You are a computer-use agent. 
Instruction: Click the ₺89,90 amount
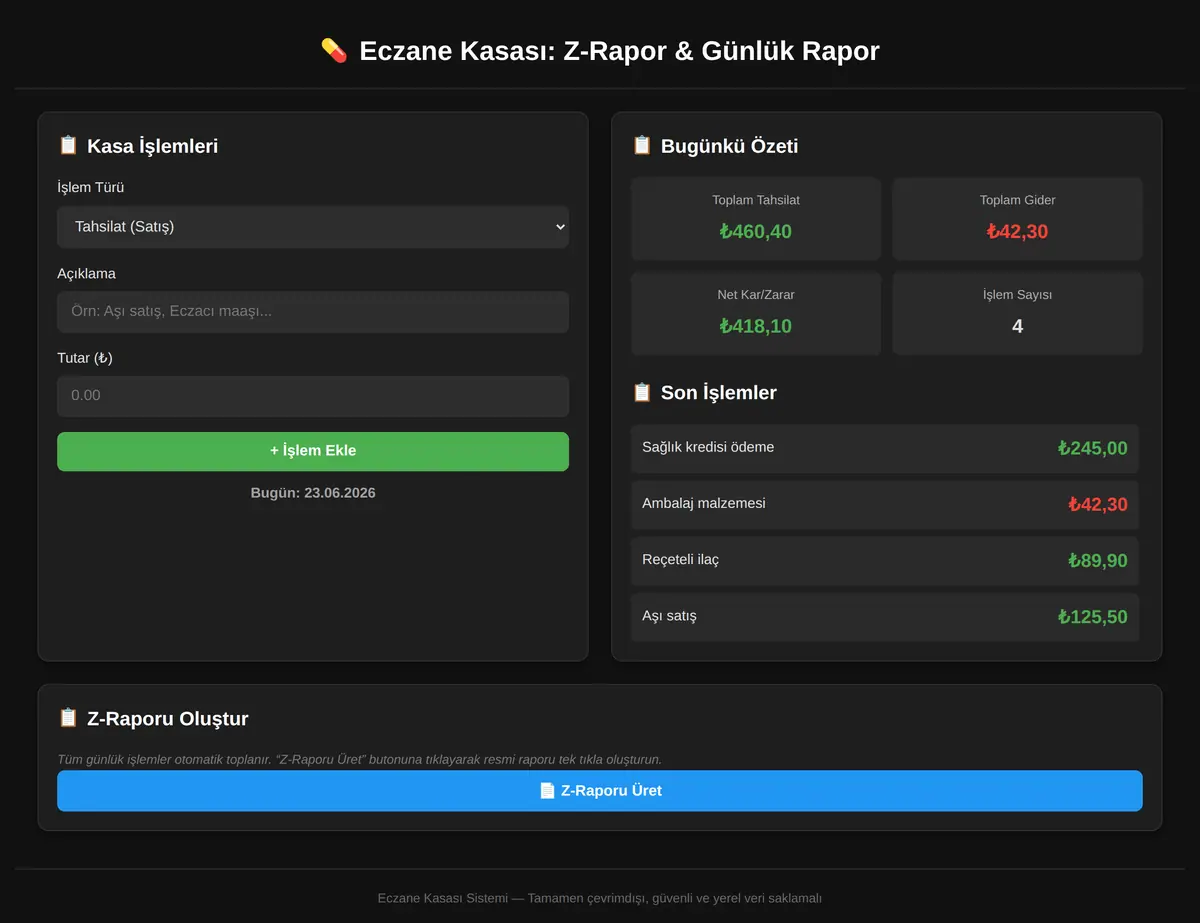pyautogui.click(x=1098, y=560)
